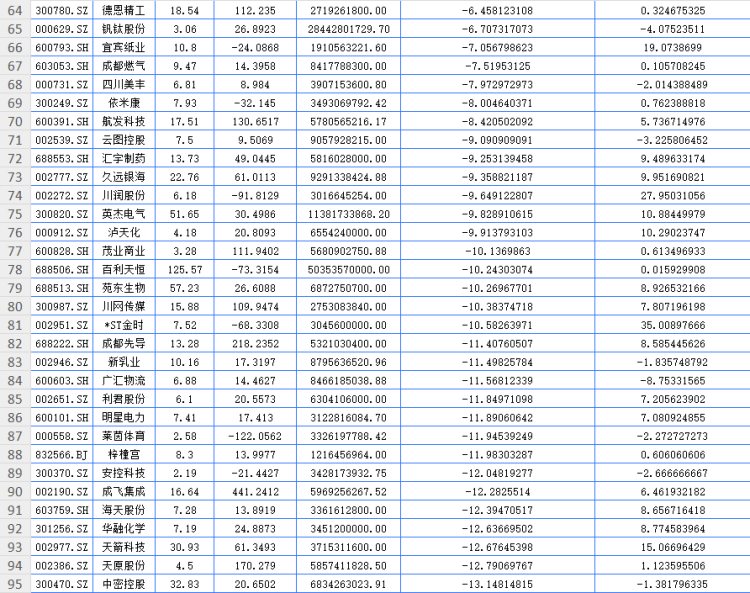
Task: Click price value 125.57
Action: point(185,270)
